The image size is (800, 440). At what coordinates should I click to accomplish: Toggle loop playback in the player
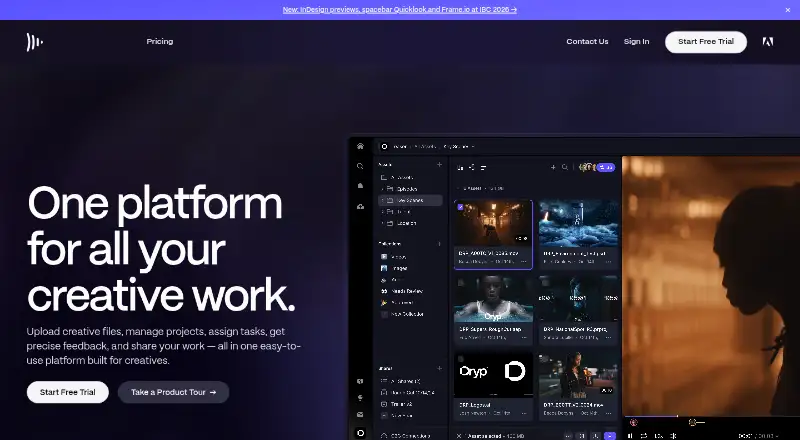644,436
